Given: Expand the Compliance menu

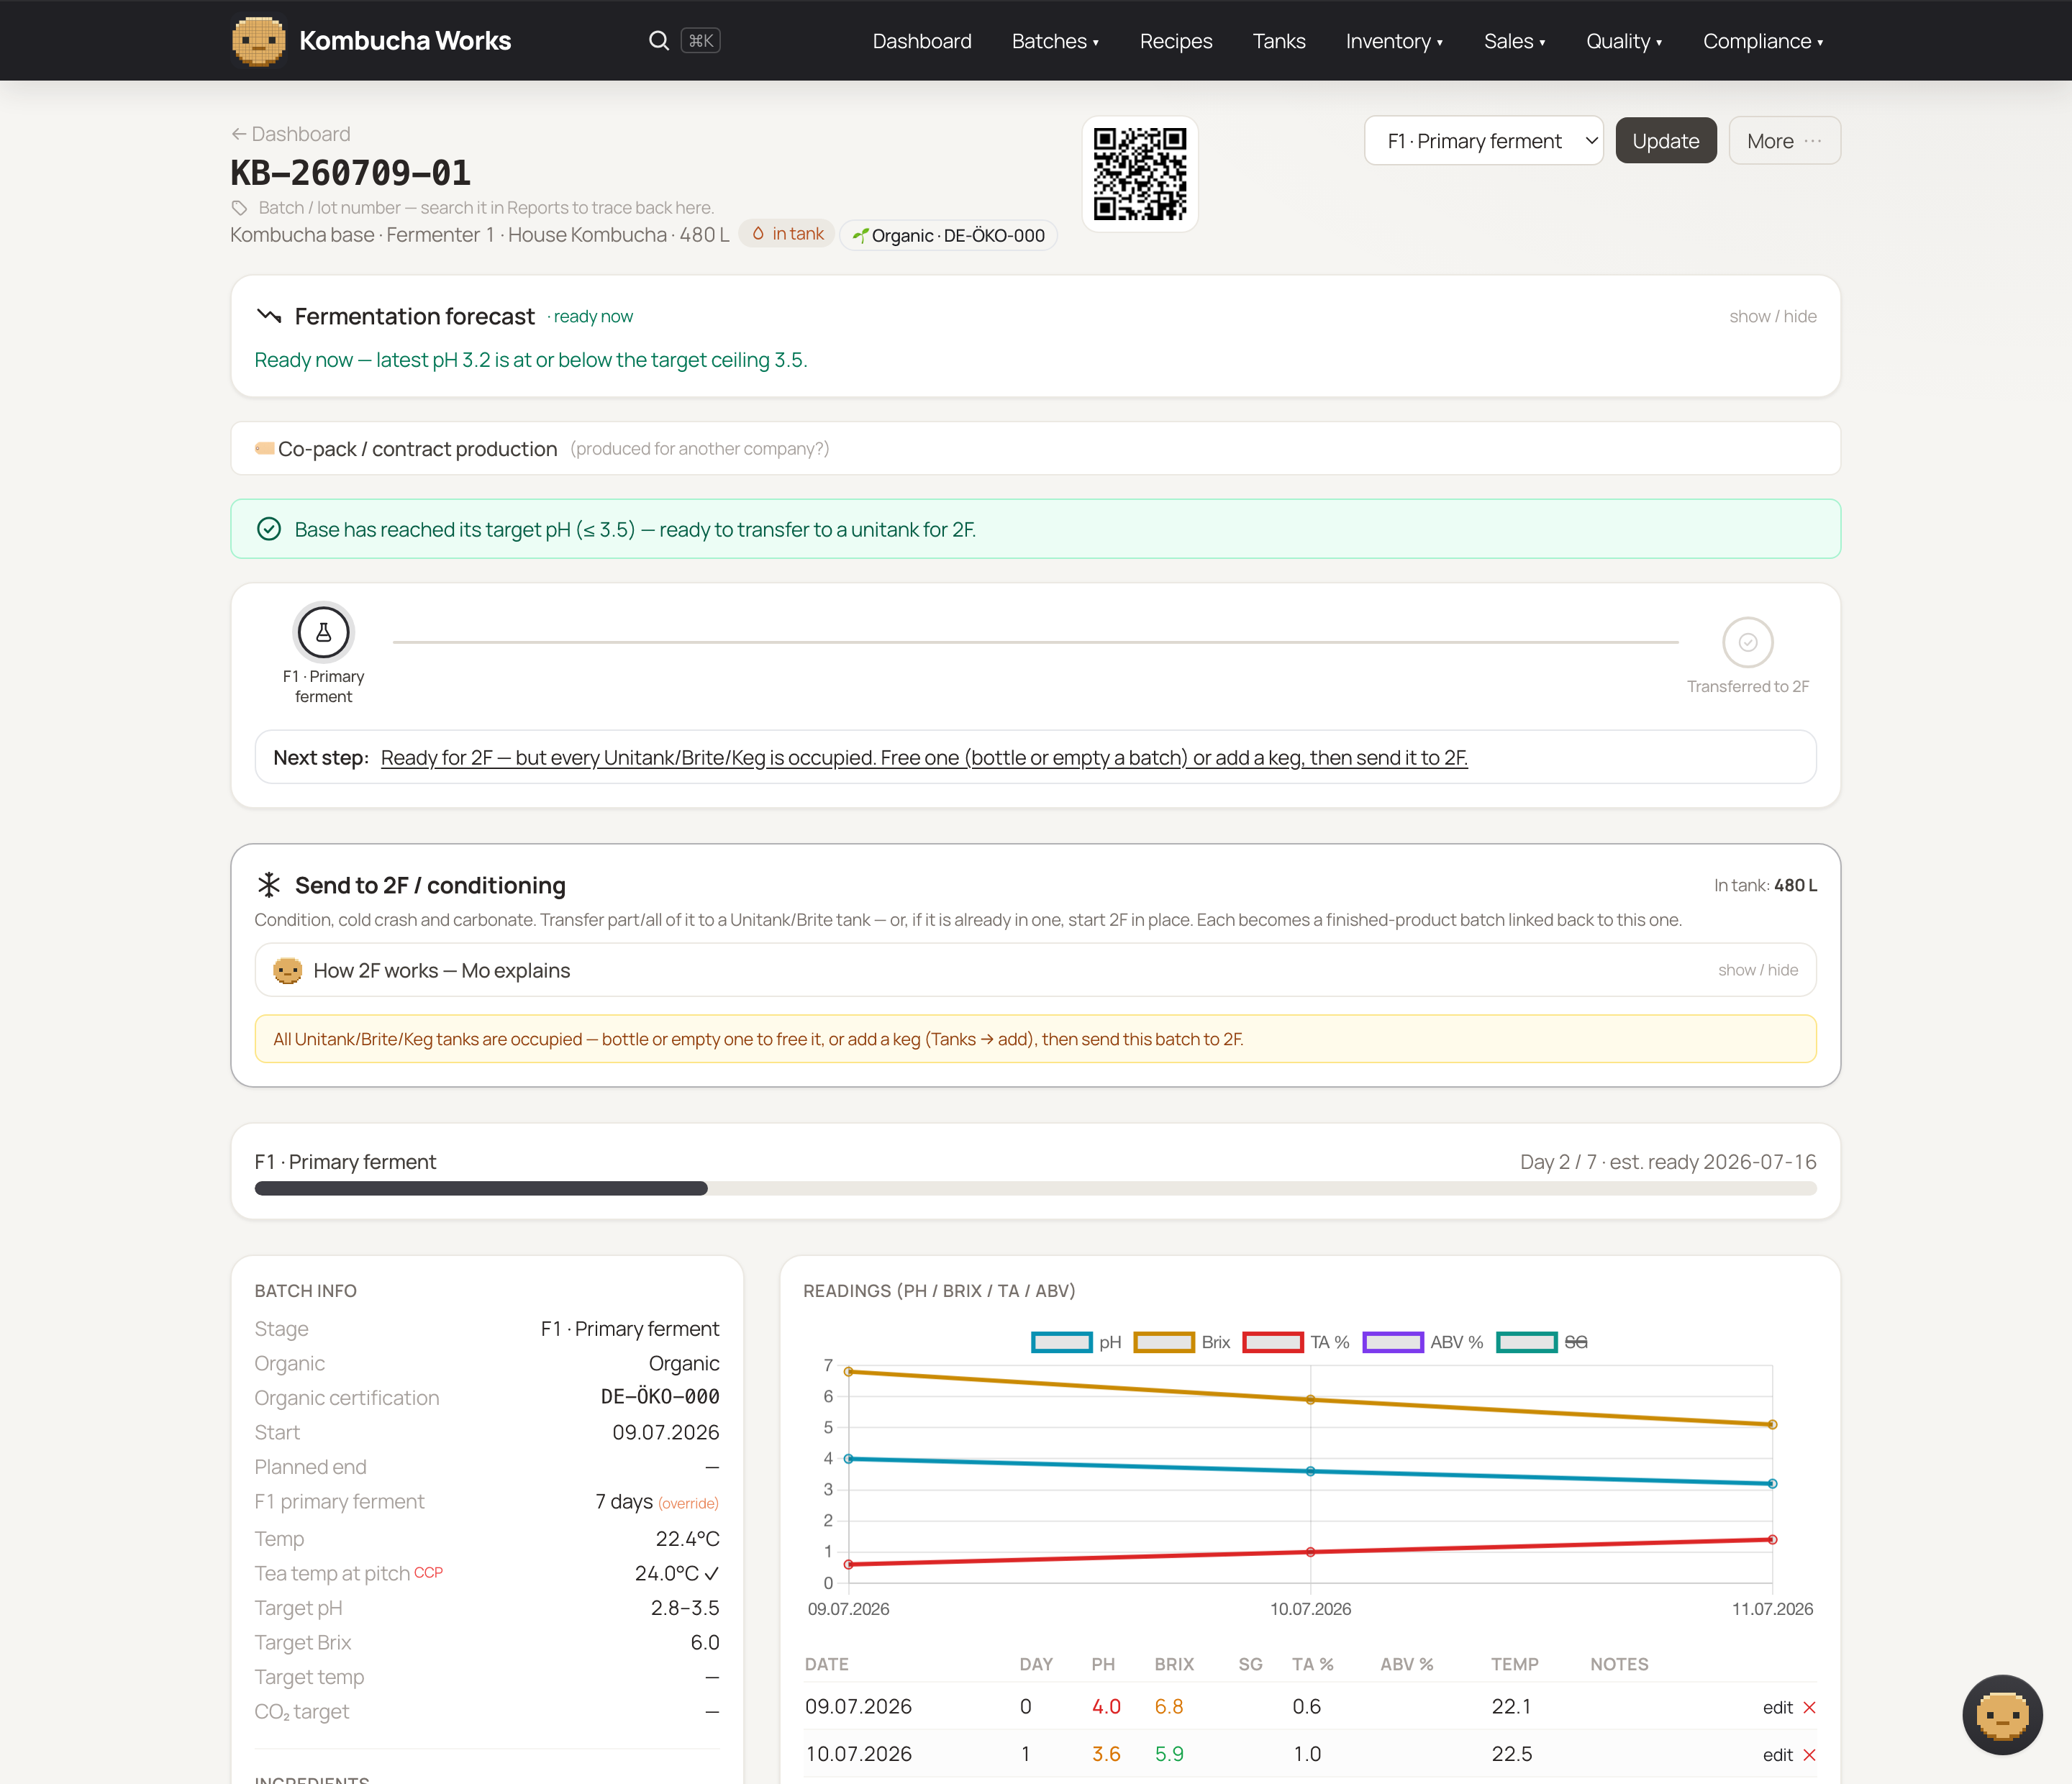Looking at the screenshot, I should point(1762,41).
